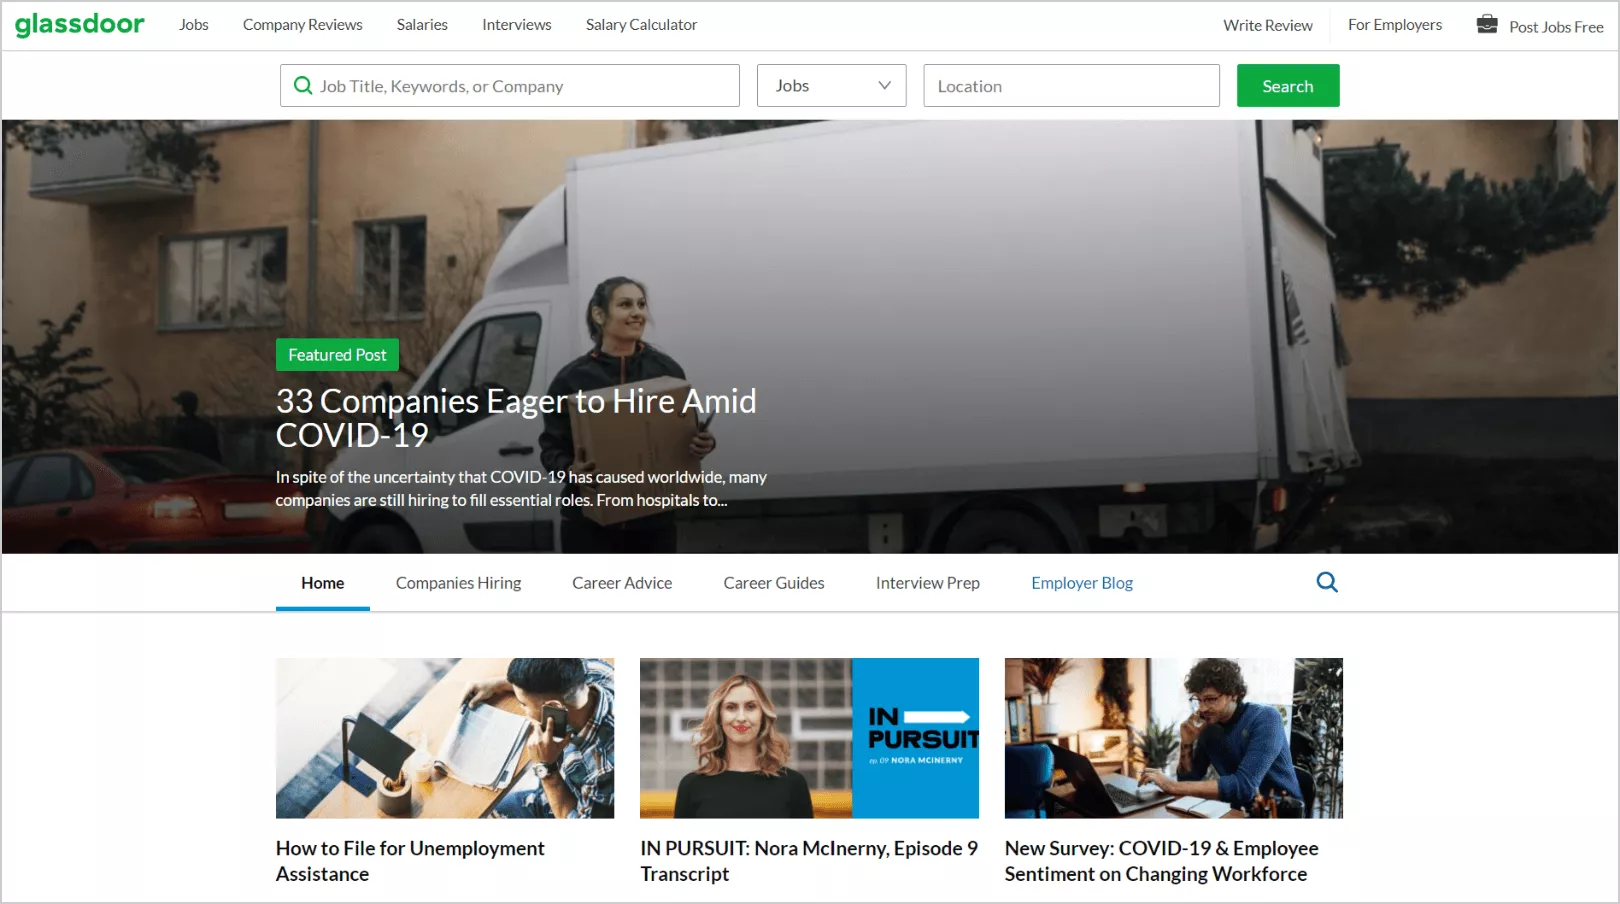Switch to Companies Hiring tab
1620x904 pixels.
[459, 583]
